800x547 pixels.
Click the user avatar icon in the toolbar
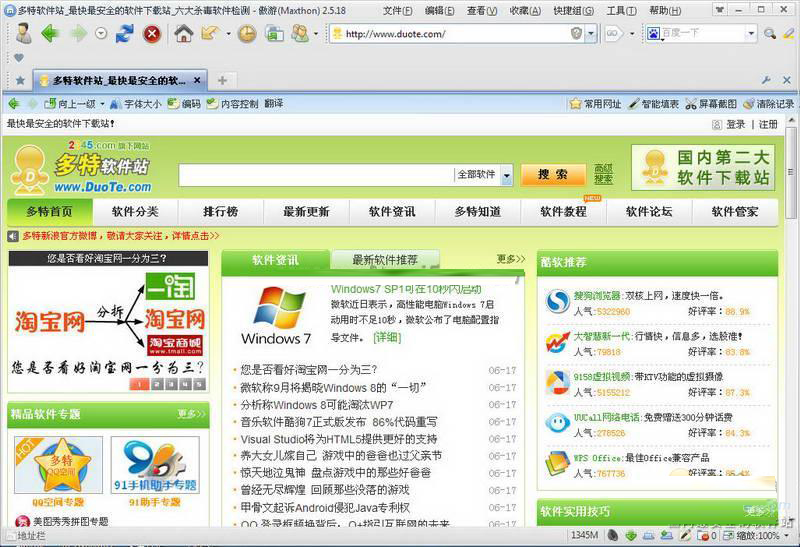pyautogui.click(x=23, y=33)
